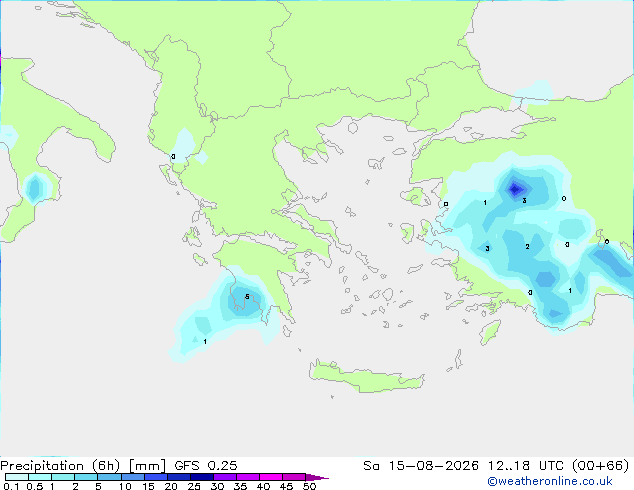Click the 25–30 mm navy legend swatch

[x=201, y=477]
